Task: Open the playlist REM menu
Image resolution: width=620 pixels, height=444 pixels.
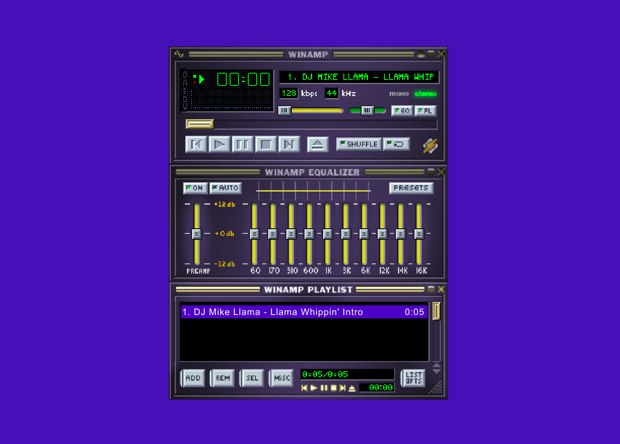Action: [223, 378]
